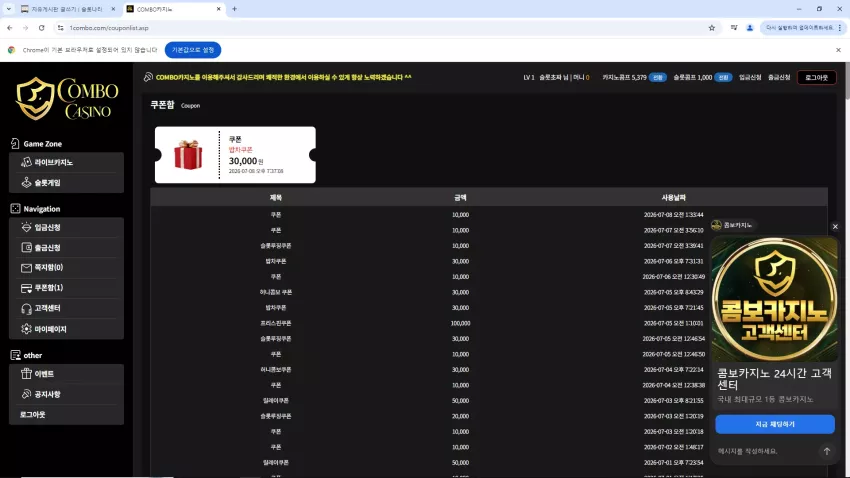Click 입금신청 in the top header

click(750, 77)
